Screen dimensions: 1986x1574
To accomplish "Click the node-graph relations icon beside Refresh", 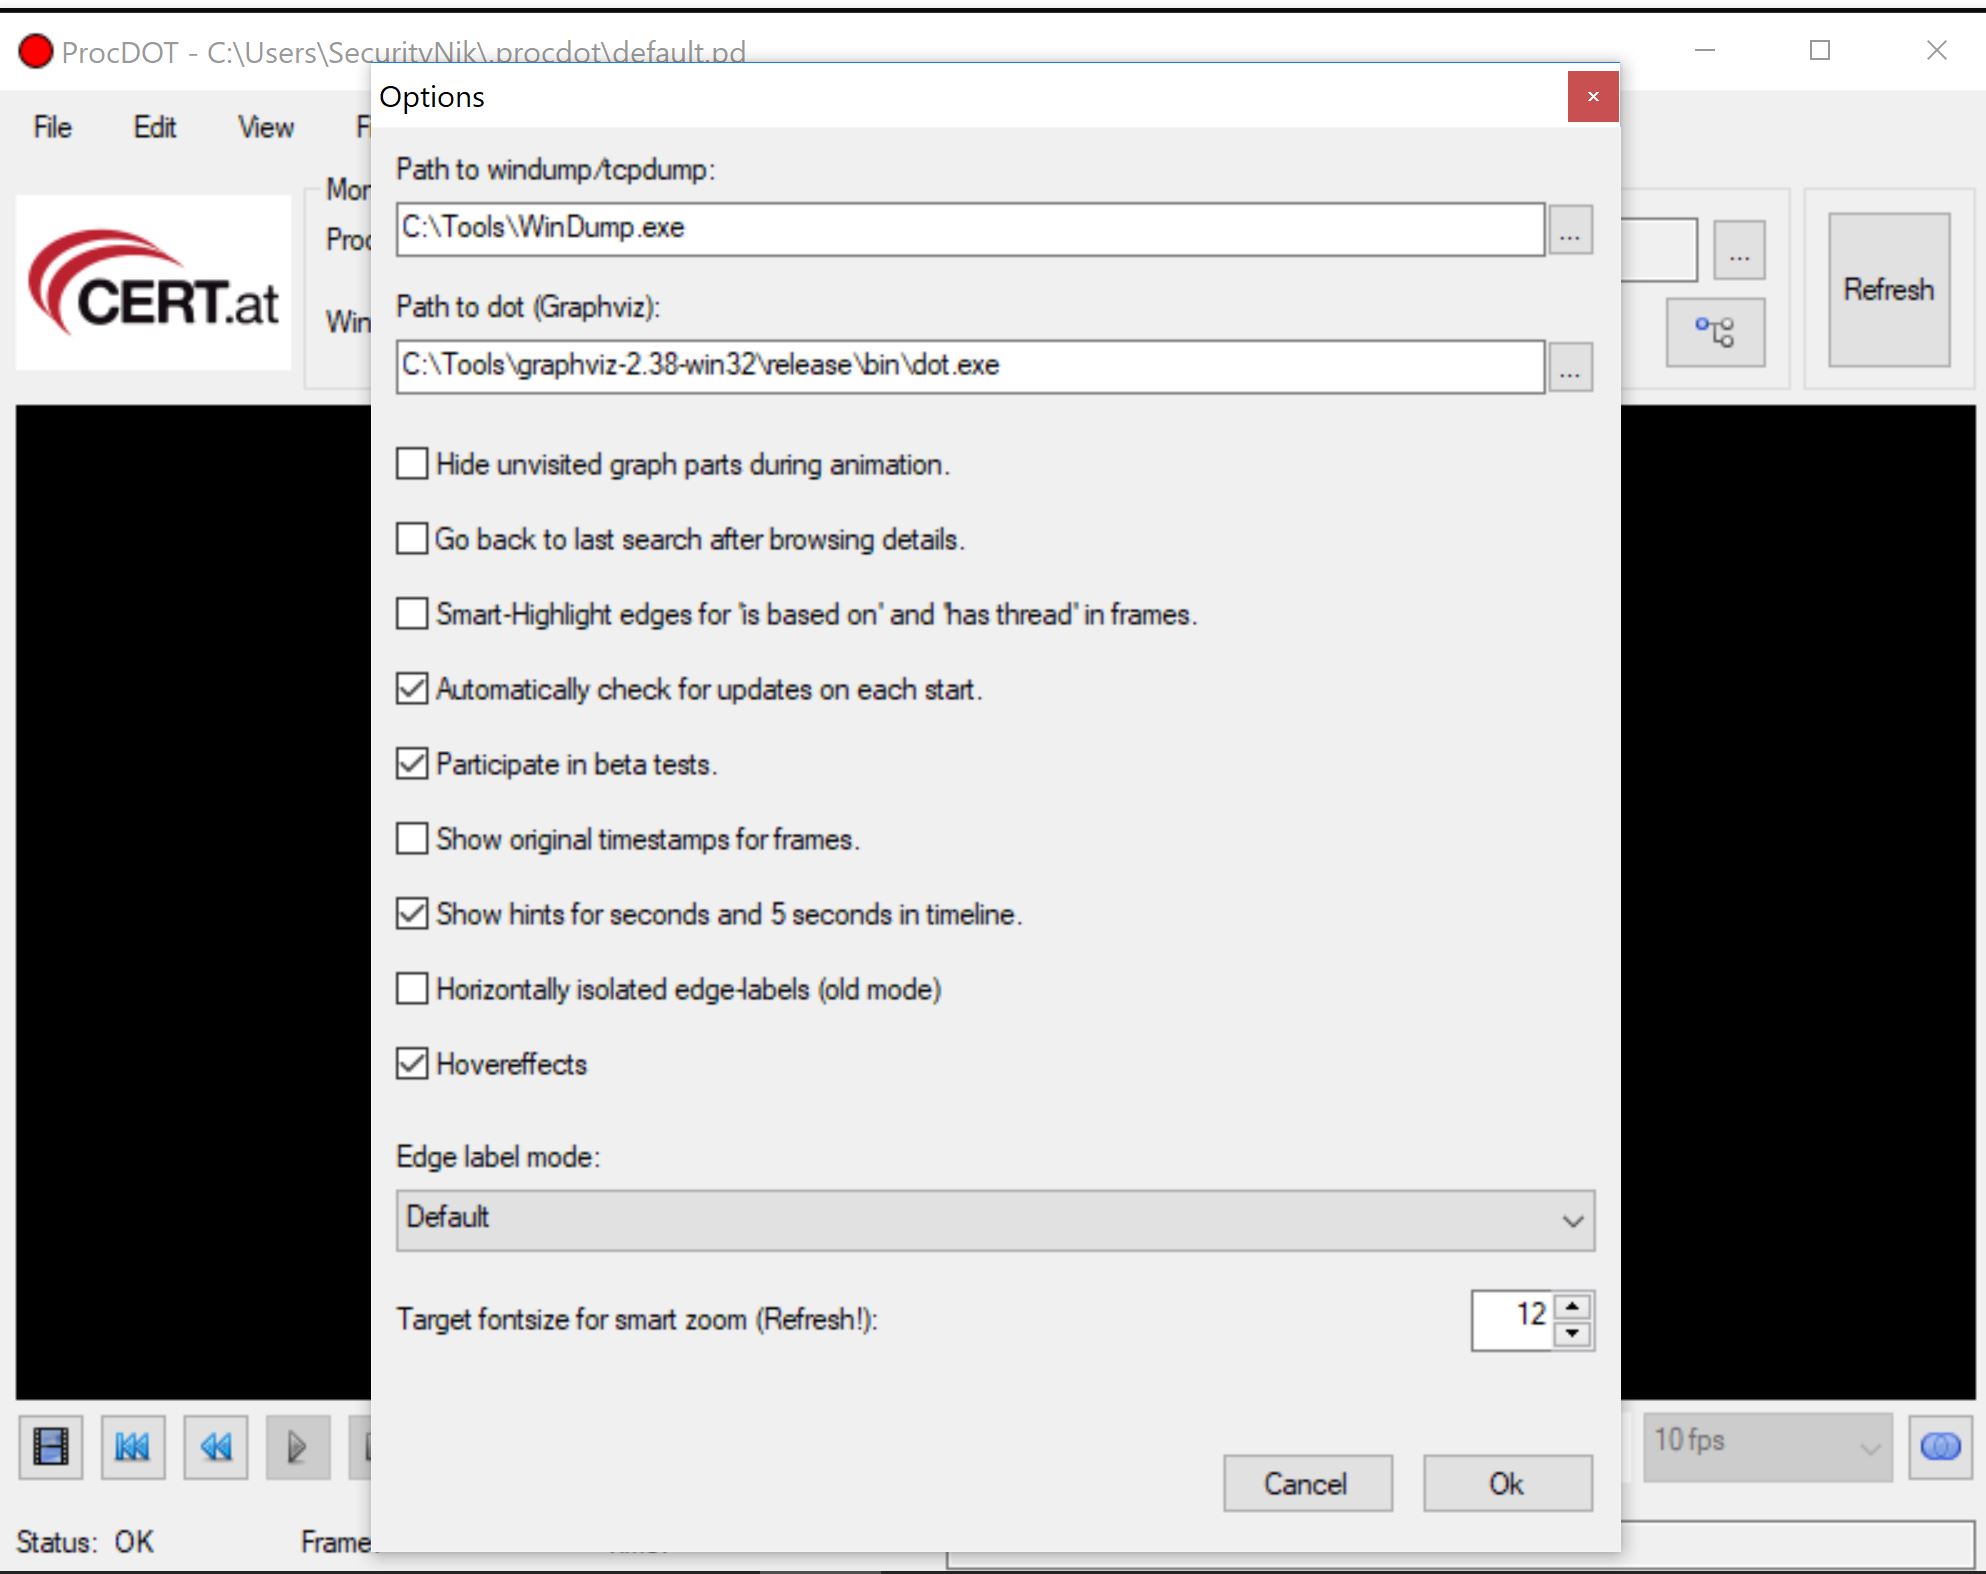I will (x=1715, y=330).
